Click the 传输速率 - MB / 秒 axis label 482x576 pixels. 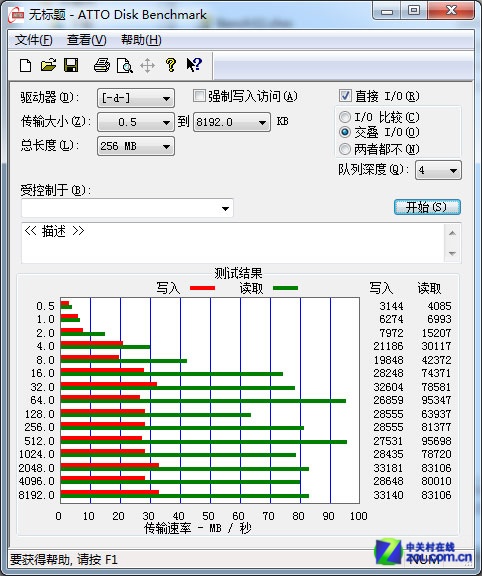(x=198, y=528)
